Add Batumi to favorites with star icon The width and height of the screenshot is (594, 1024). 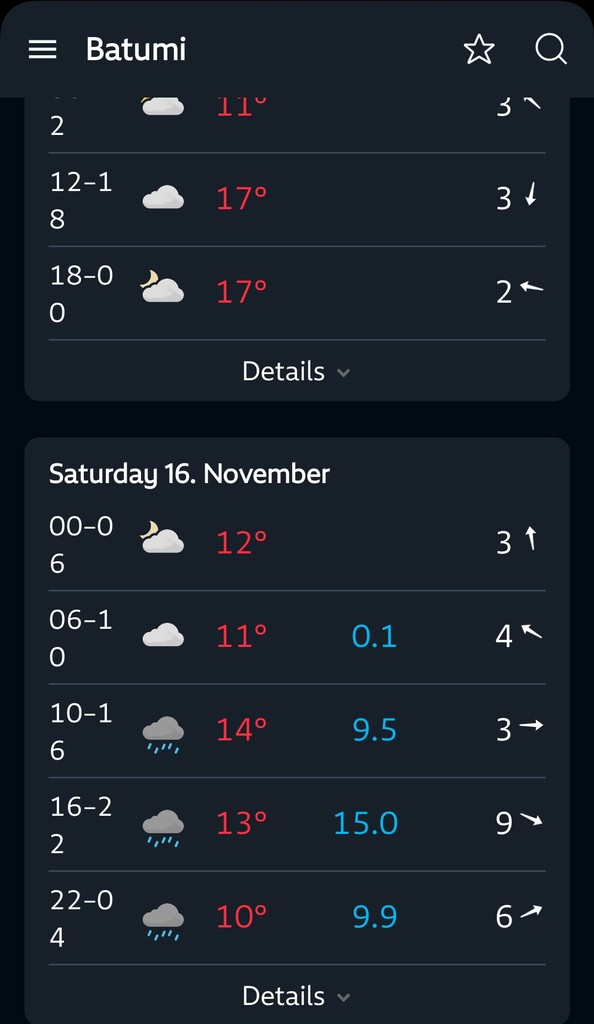coord(479,49)
